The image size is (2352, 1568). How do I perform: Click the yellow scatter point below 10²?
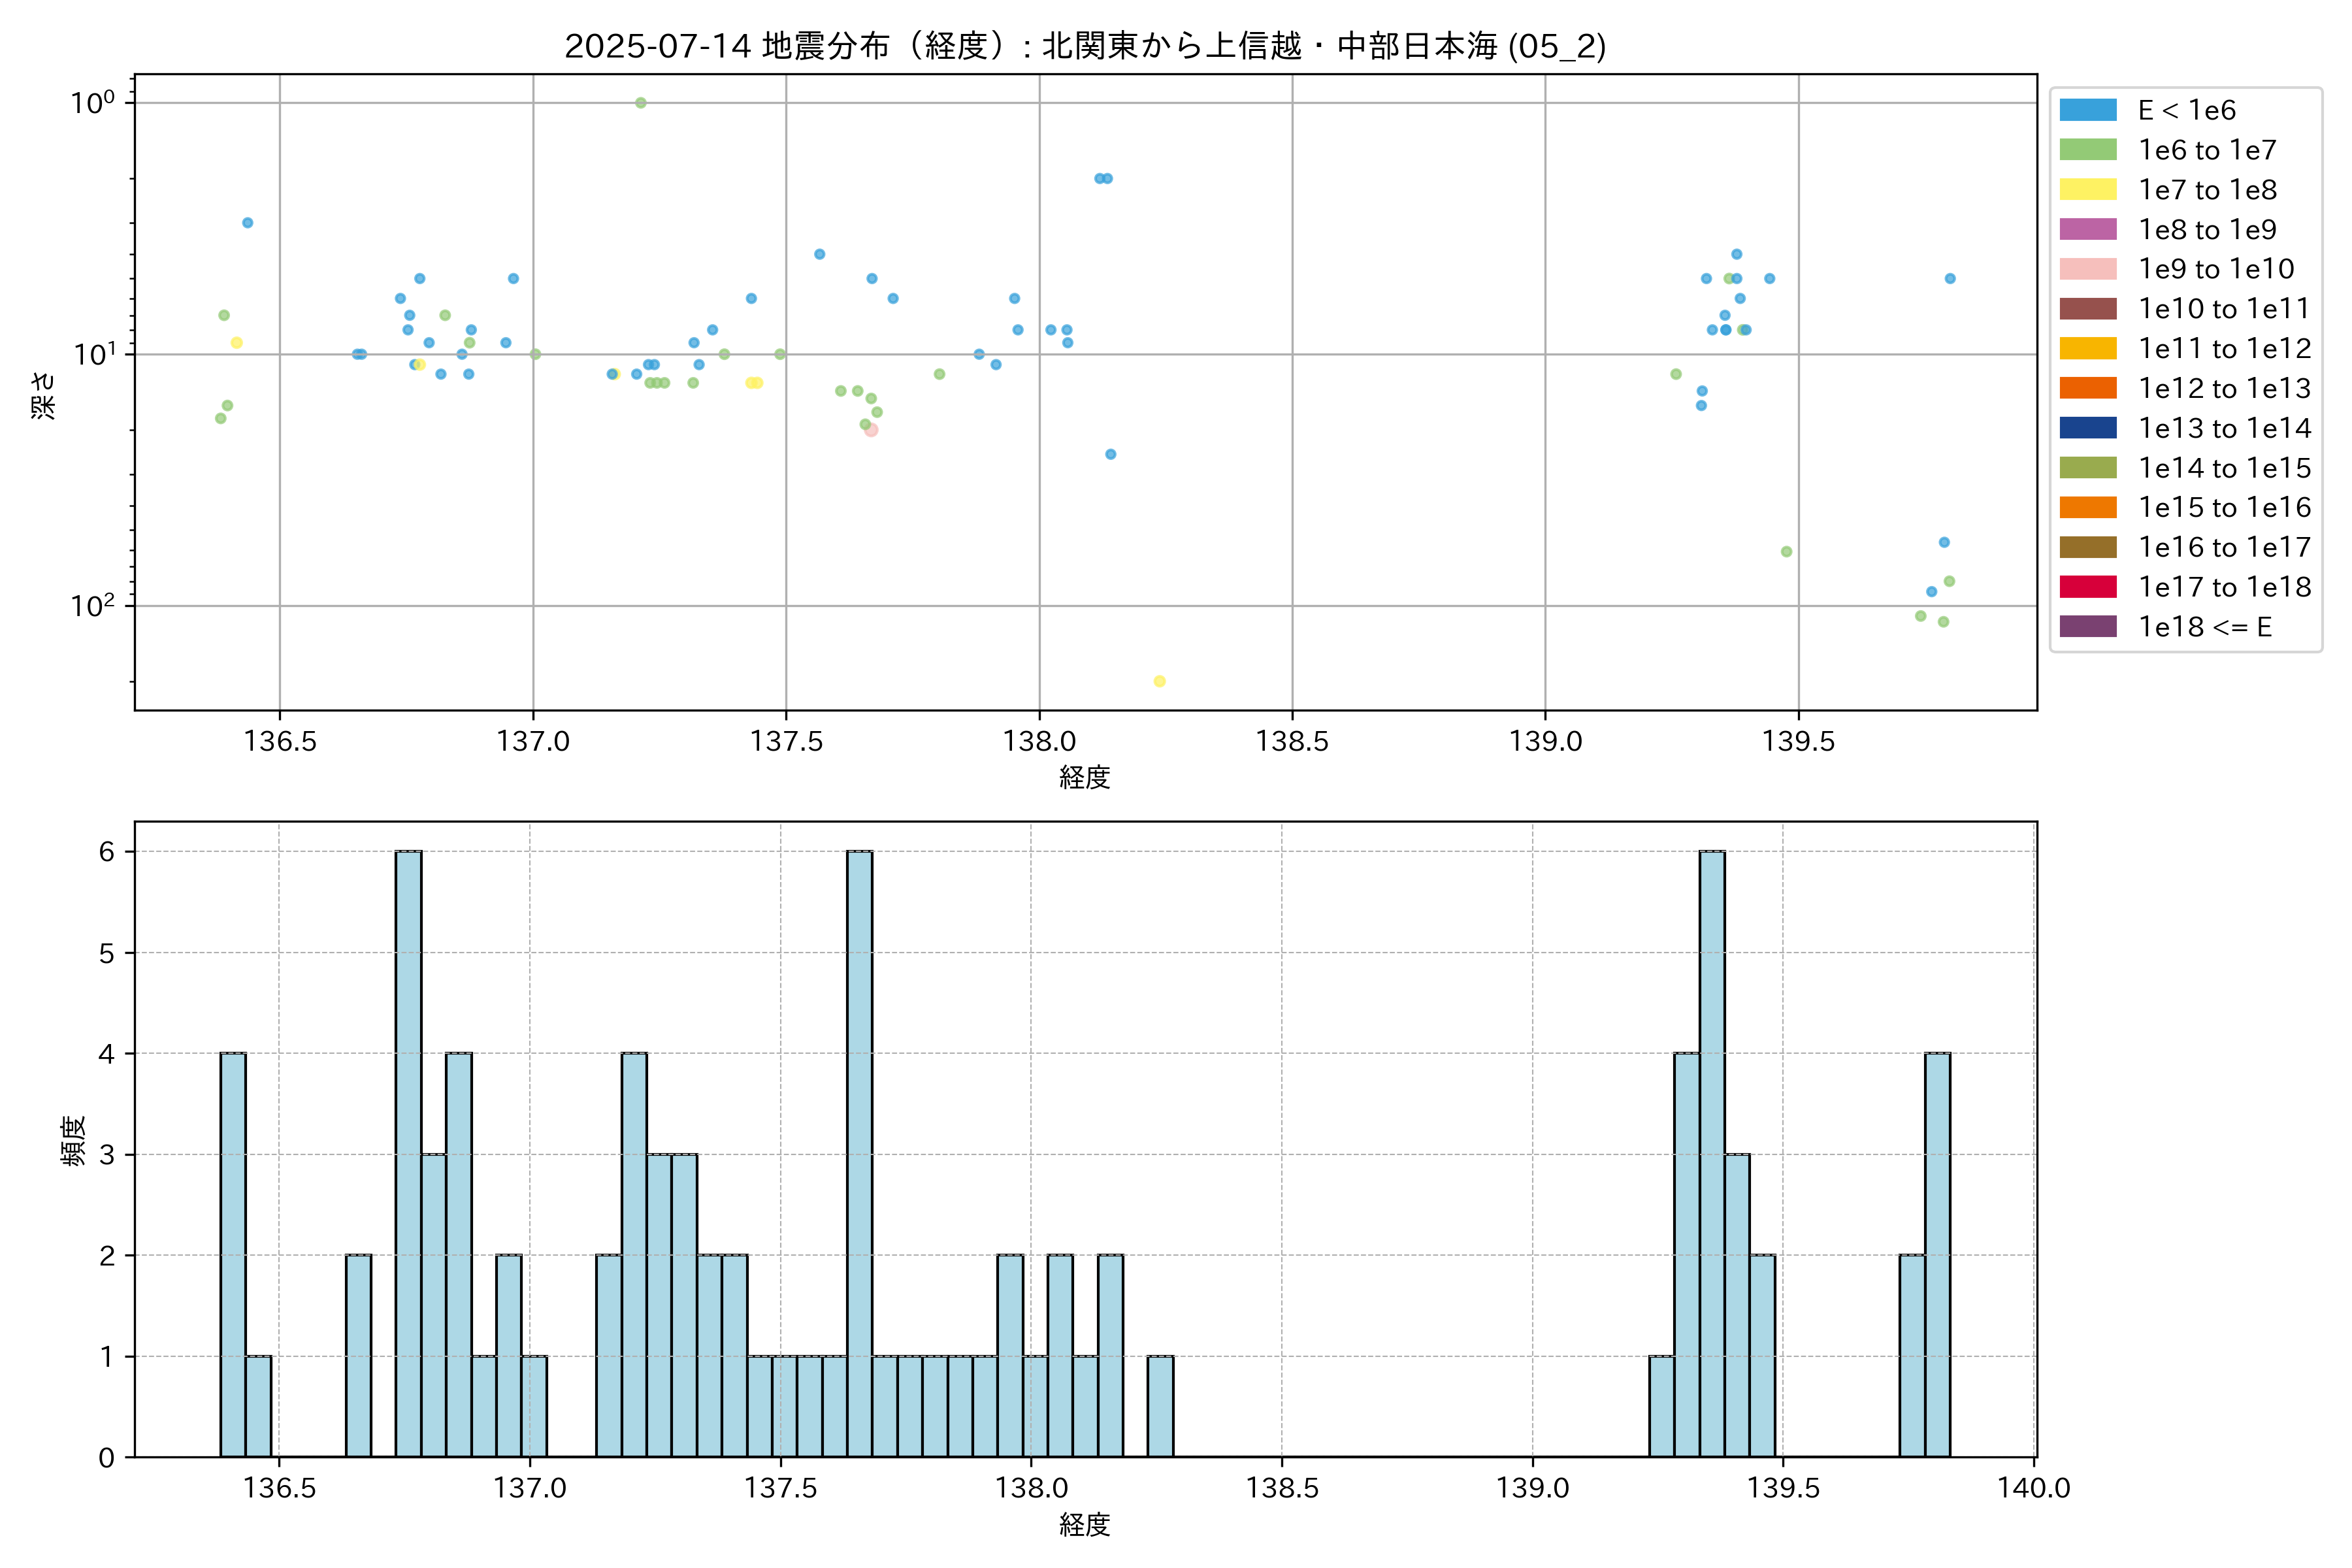tap(1159, 681)
